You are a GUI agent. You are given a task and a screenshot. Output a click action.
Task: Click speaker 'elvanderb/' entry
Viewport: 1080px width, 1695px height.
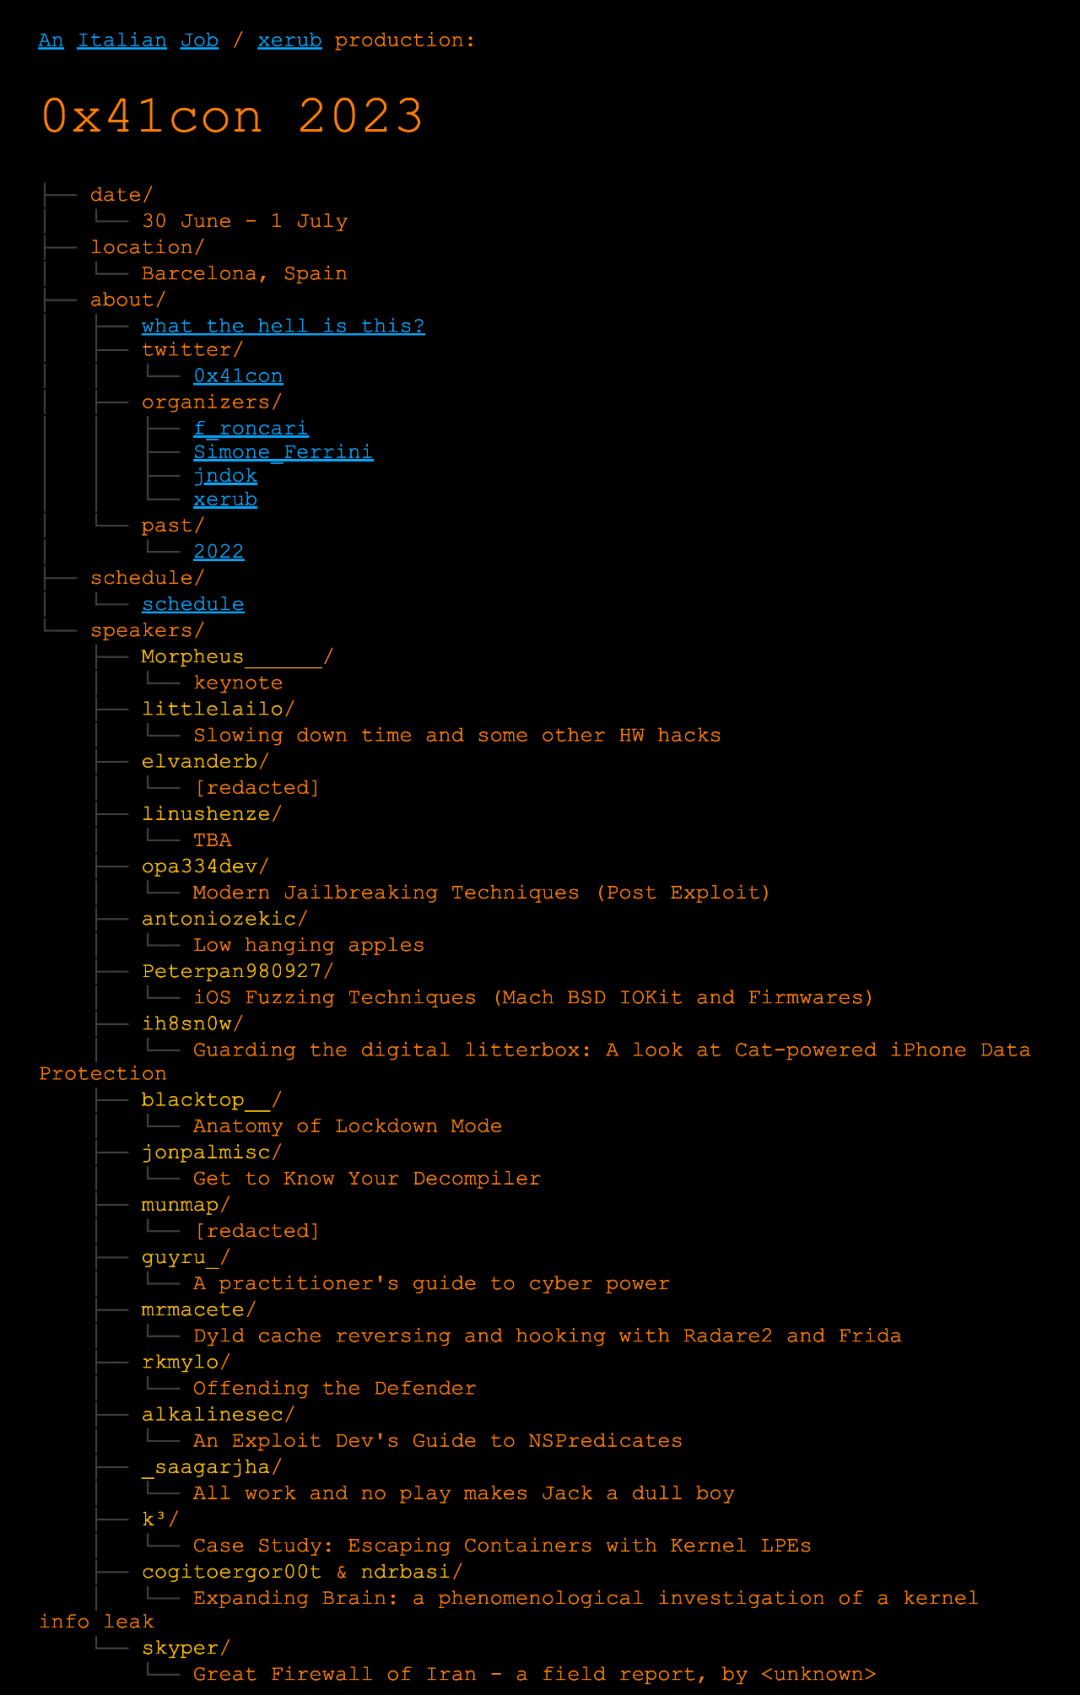pyautogui.click(x=205, y=761)
